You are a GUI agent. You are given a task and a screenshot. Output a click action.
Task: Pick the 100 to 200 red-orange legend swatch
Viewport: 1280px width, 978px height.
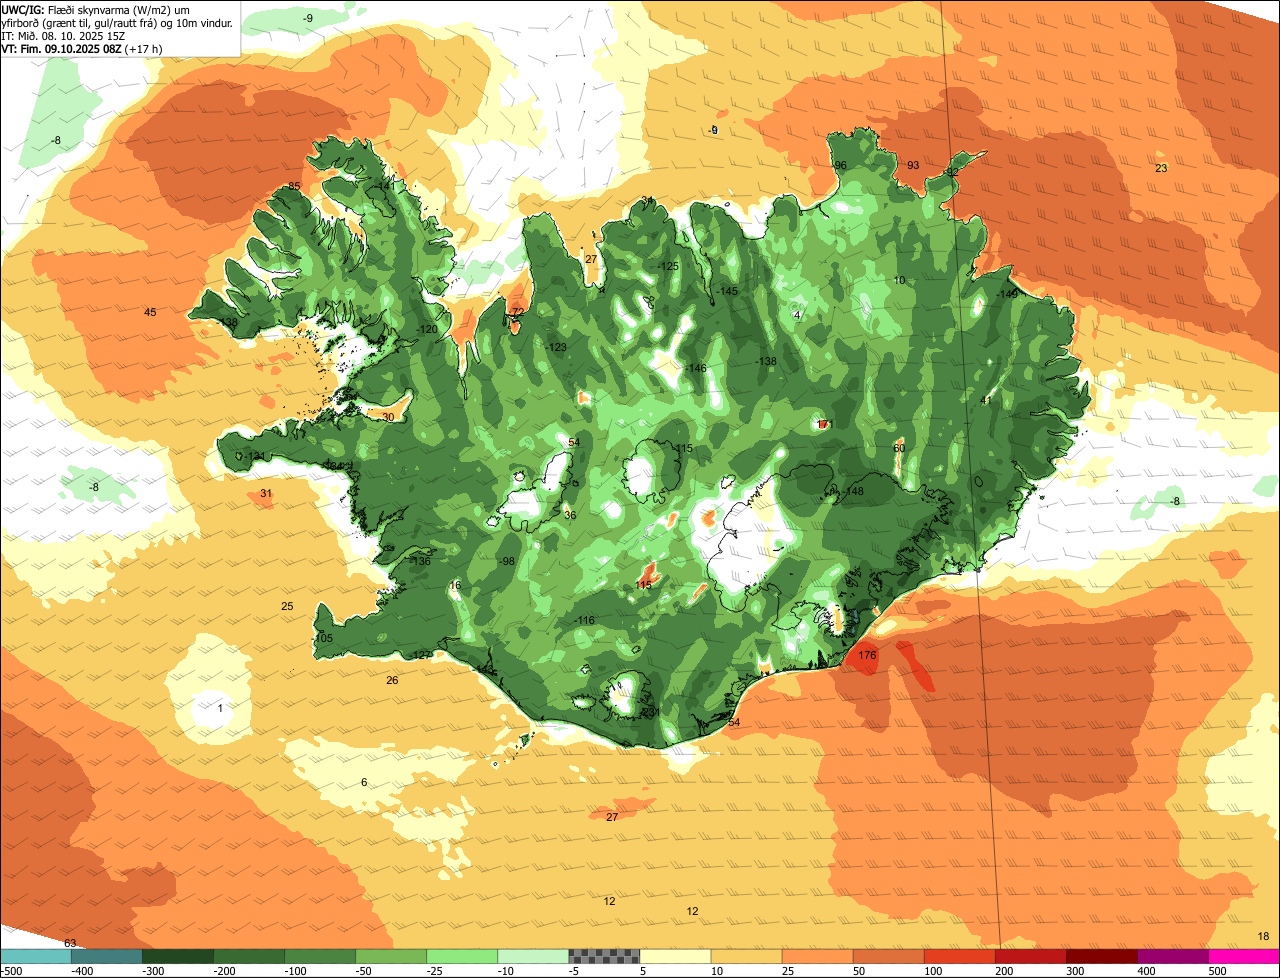[x=959, y=956]
